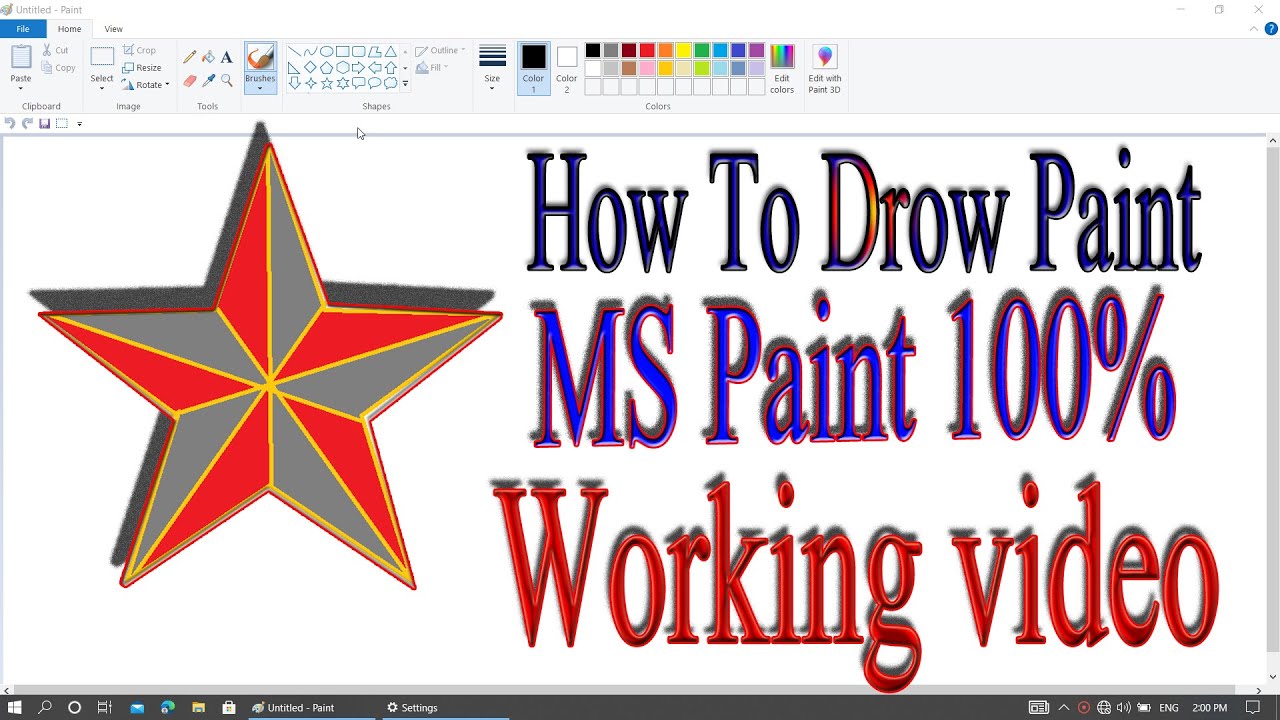The height and width of the screenshot is (720, 1280).
Task: Pick the purple color swatch
Action: 757,50
